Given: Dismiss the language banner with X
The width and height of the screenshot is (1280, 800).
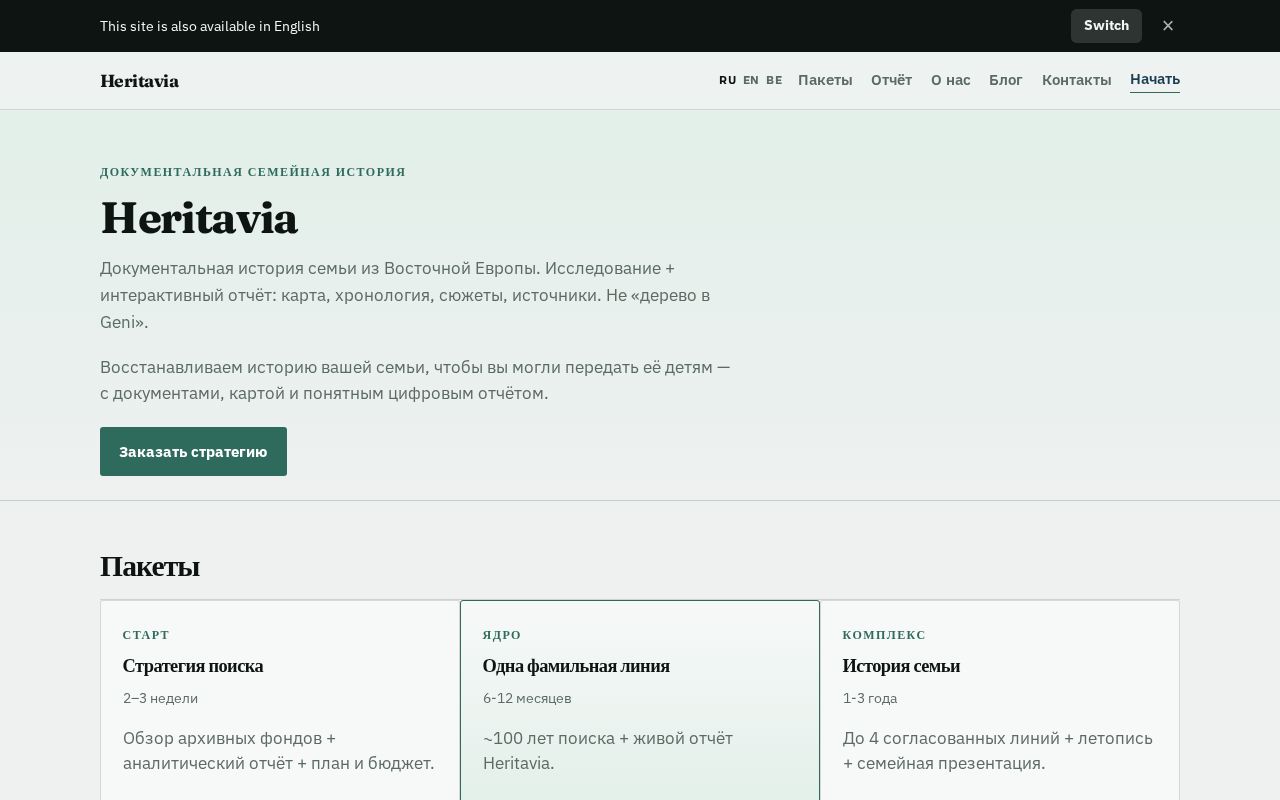Looking at the screenshot, I should (1168, 26).
